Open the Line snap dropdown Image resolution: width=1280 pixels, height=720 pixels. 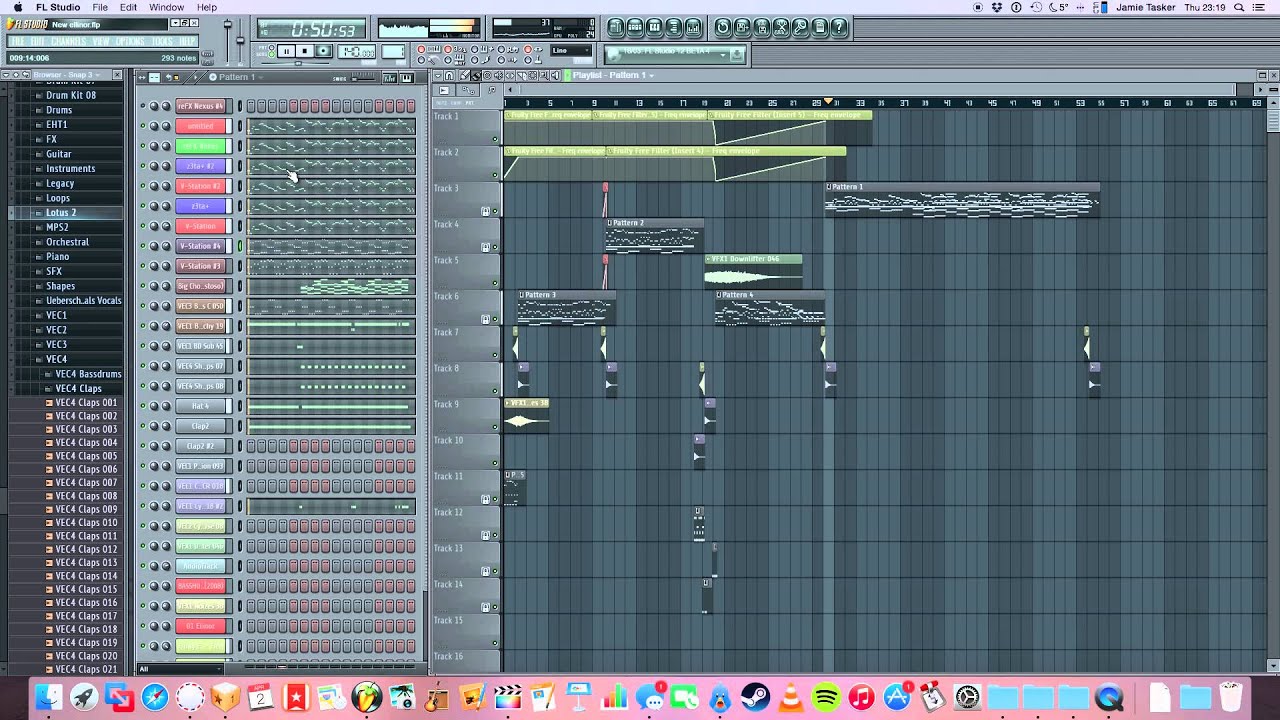coord(571,50)
